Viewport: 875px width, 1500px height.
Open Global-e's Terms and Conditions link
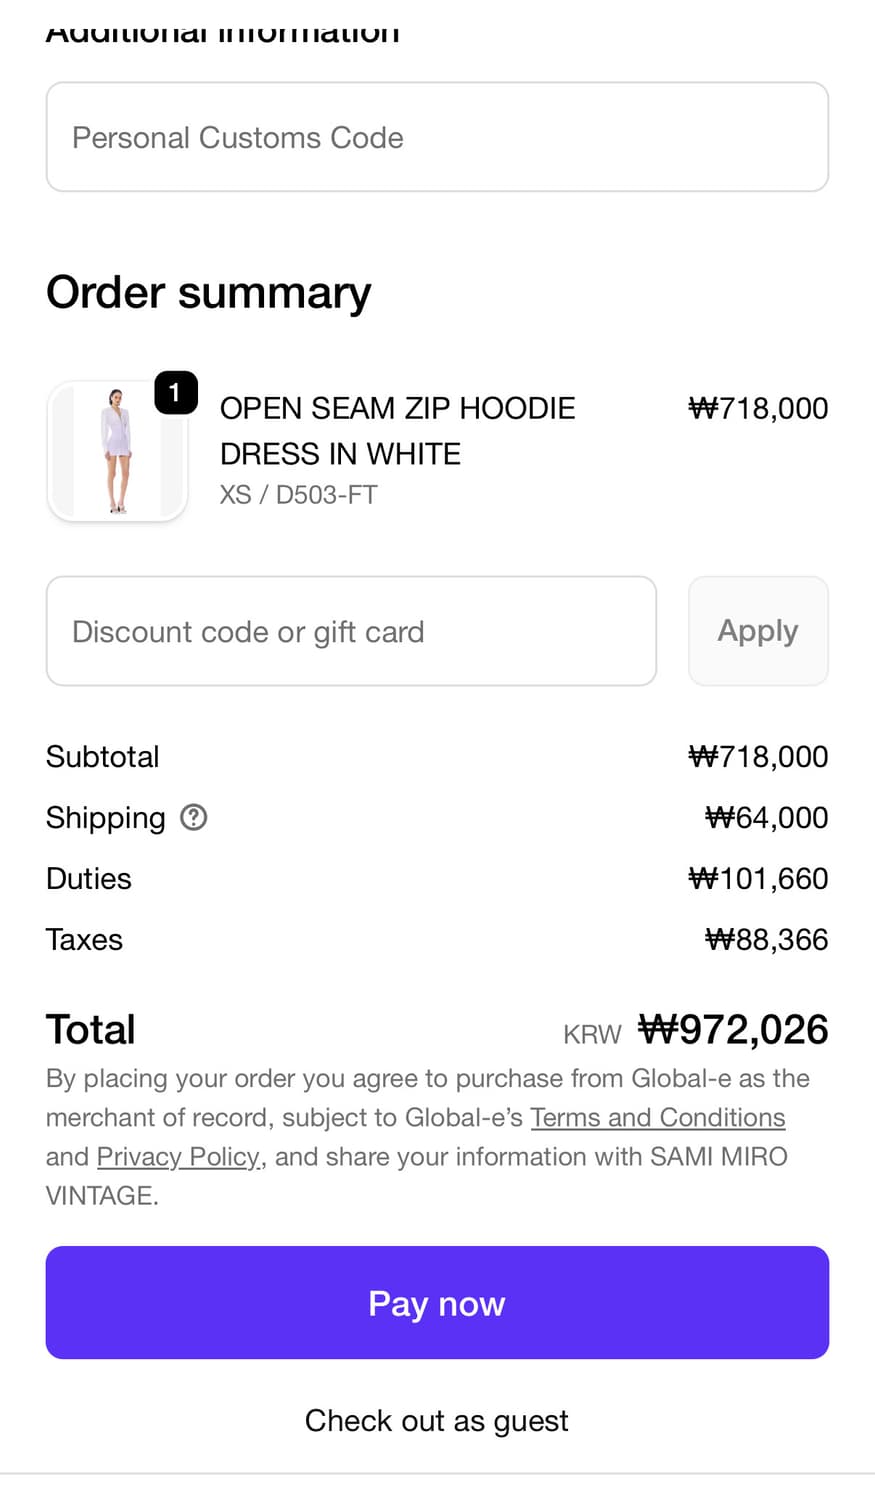tap(657, 1117)
